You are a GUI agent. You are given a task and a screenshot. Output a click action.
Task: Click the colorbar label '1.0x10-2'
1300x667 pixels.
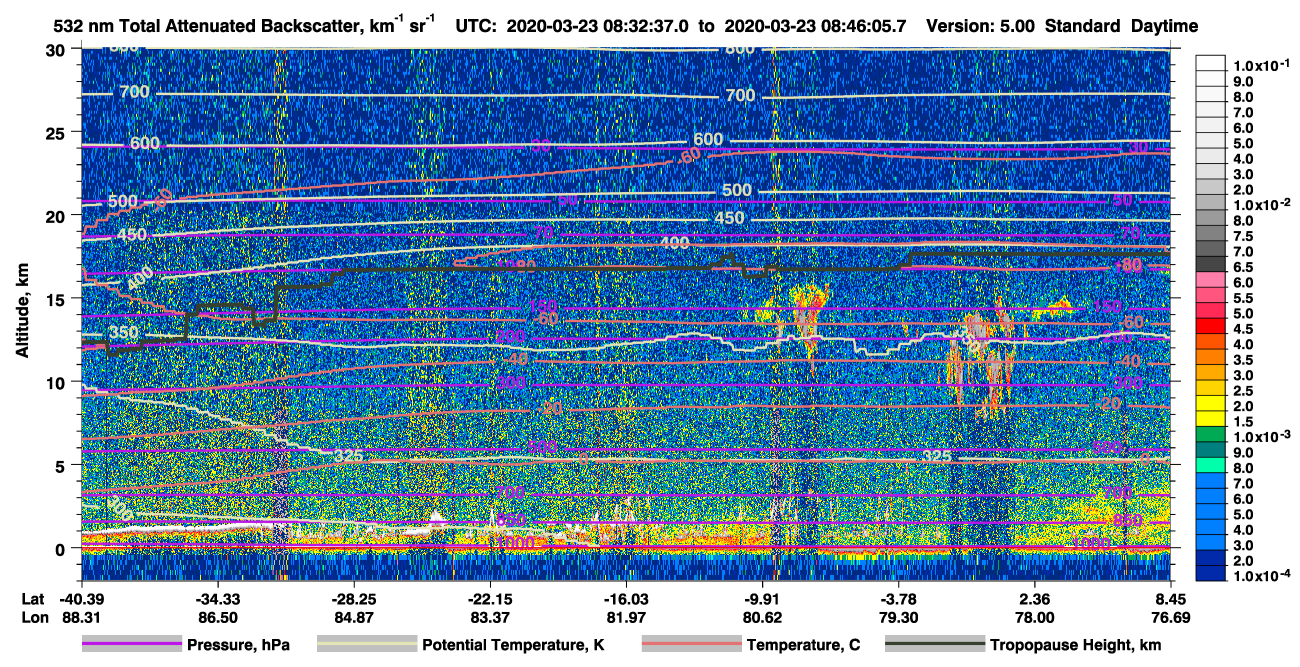click(1263, 204)
